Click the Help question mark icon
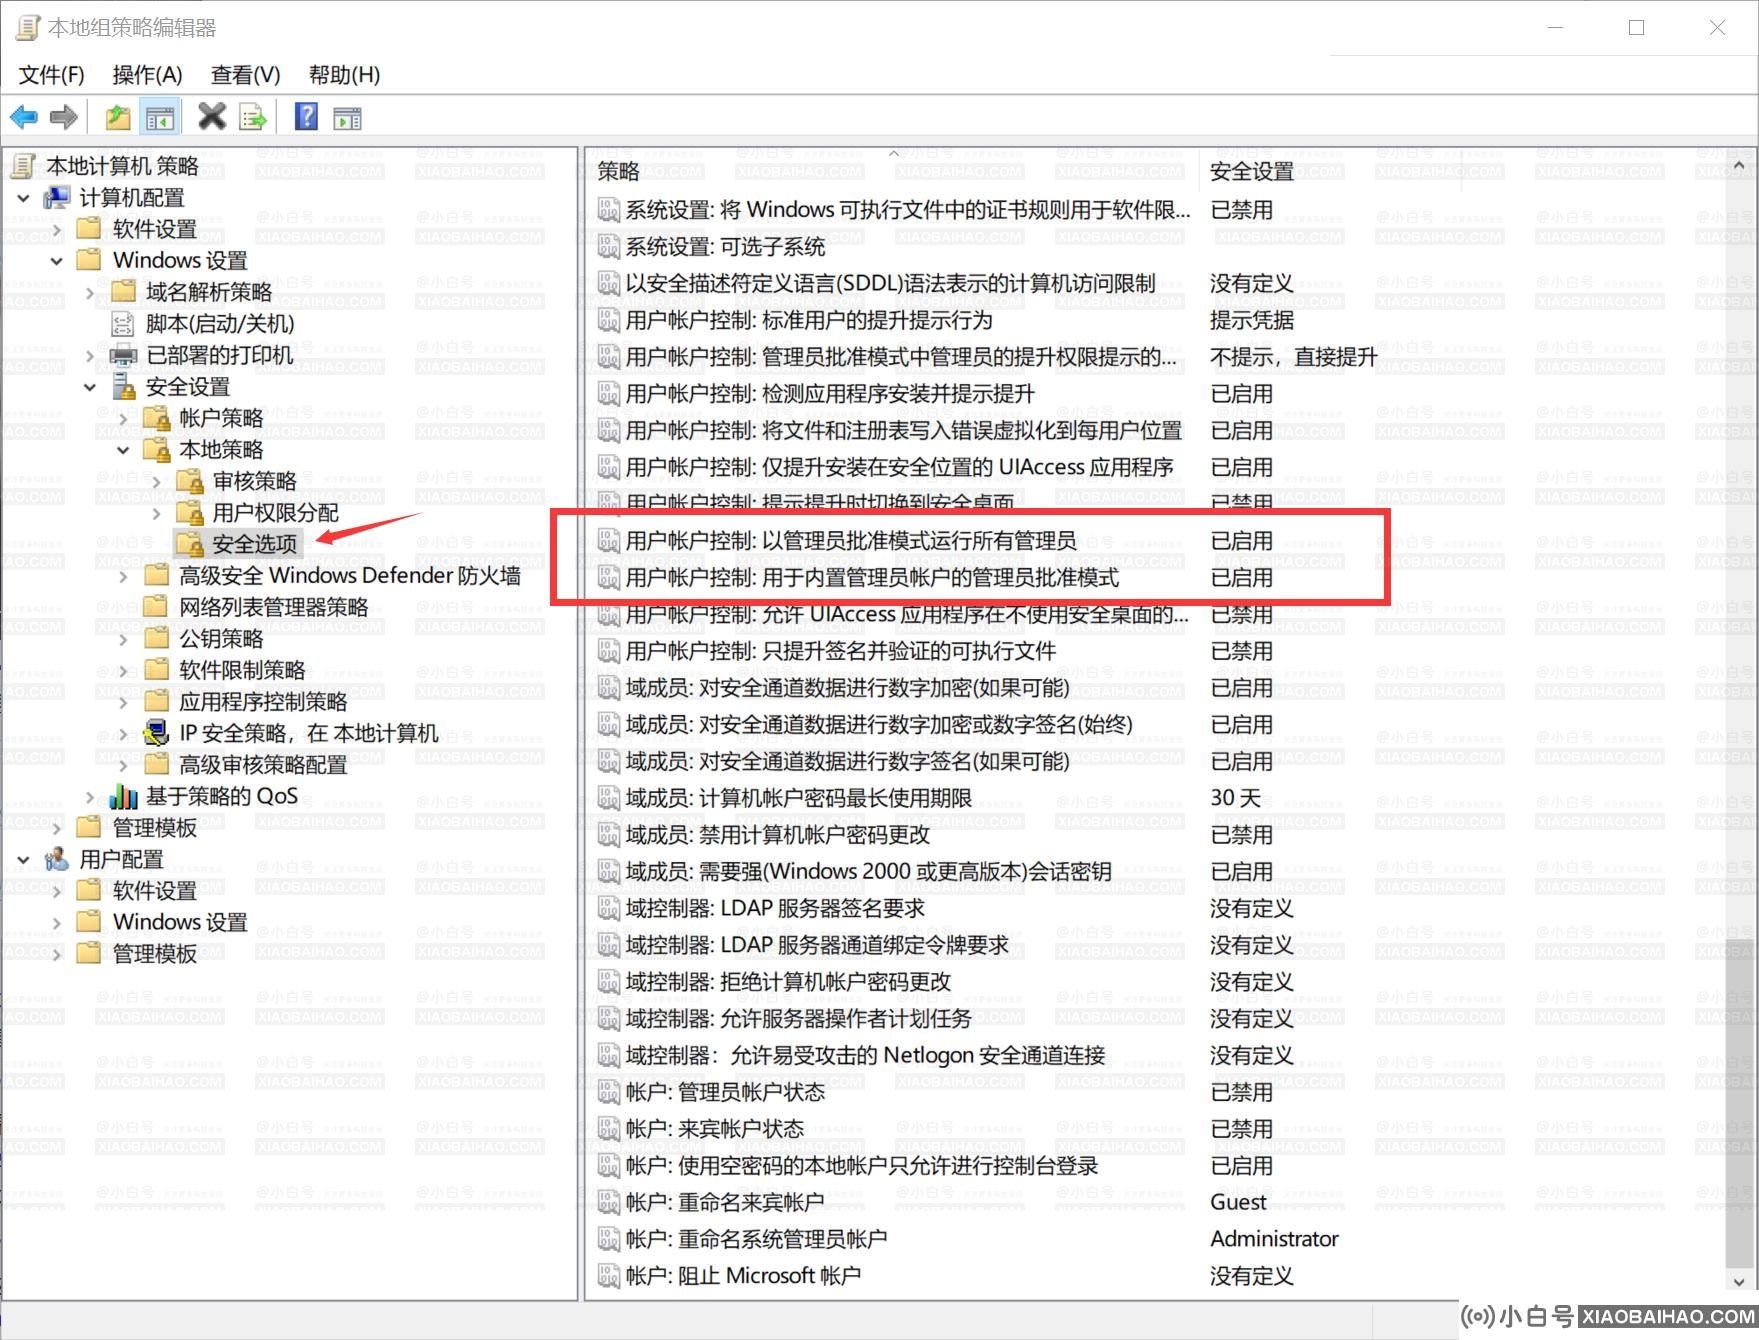 tap(307, 117)
